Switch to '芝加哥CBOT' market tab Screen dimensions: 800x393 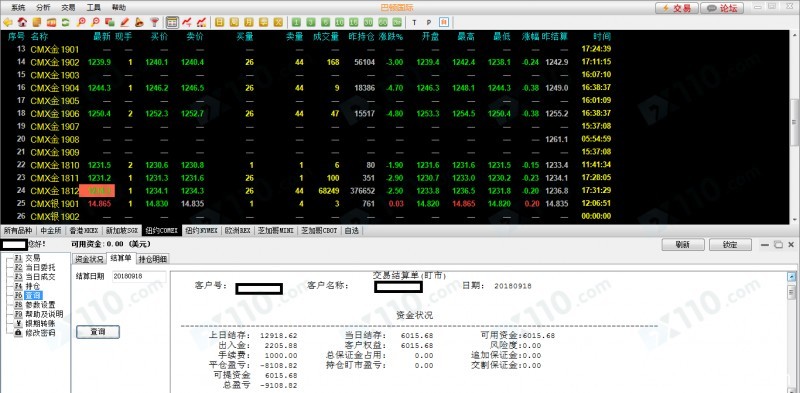(x=319, y=230)
